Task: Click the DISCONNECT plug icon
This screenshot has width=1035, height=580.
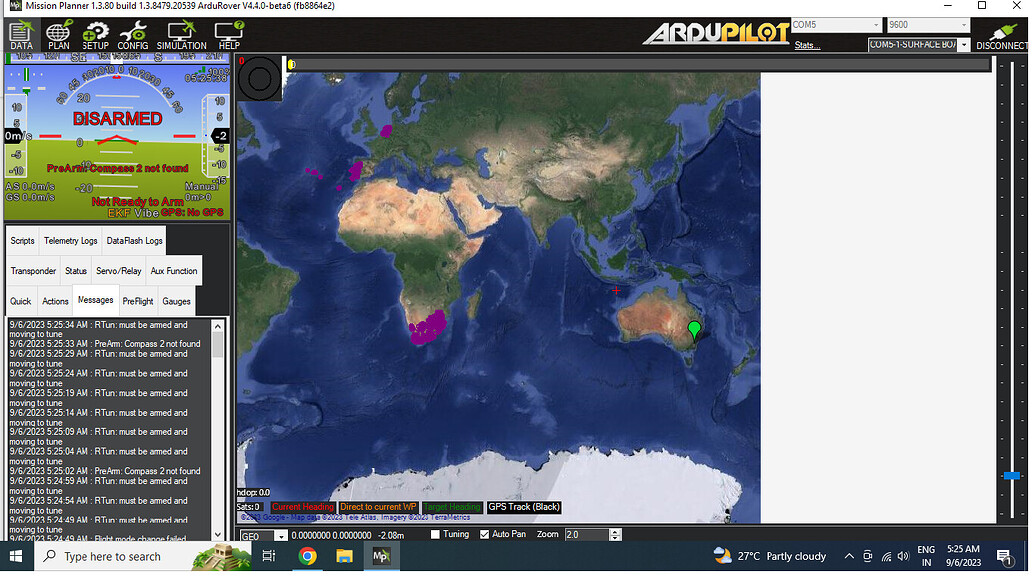Action: tap(1001, 34)
